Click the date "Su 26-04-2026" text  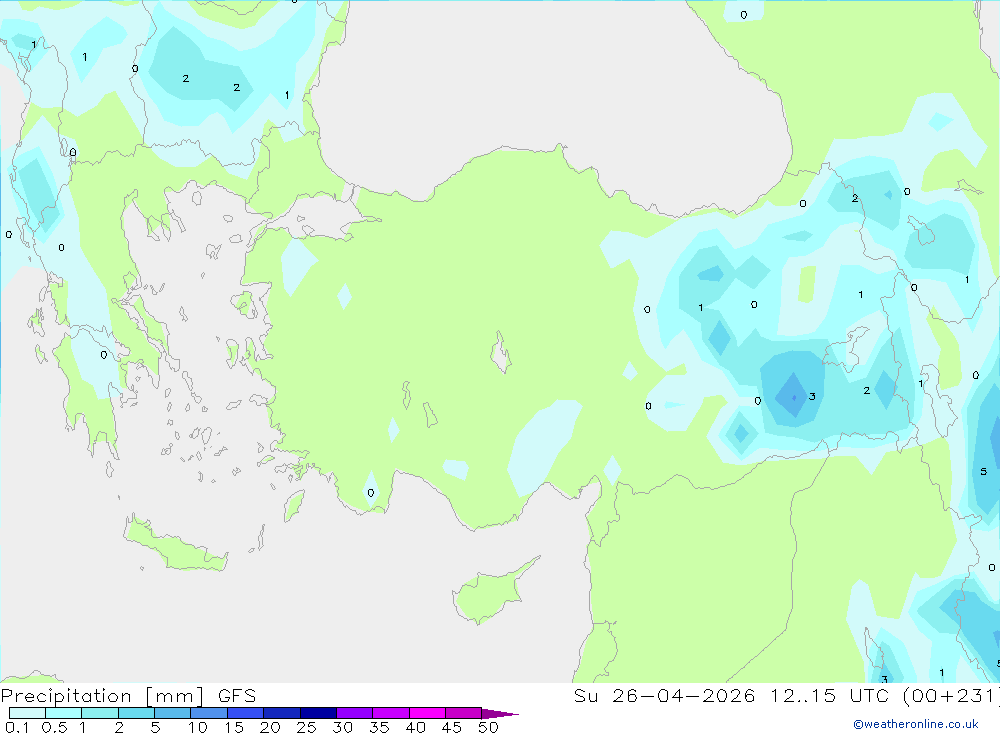coord(665,696)
